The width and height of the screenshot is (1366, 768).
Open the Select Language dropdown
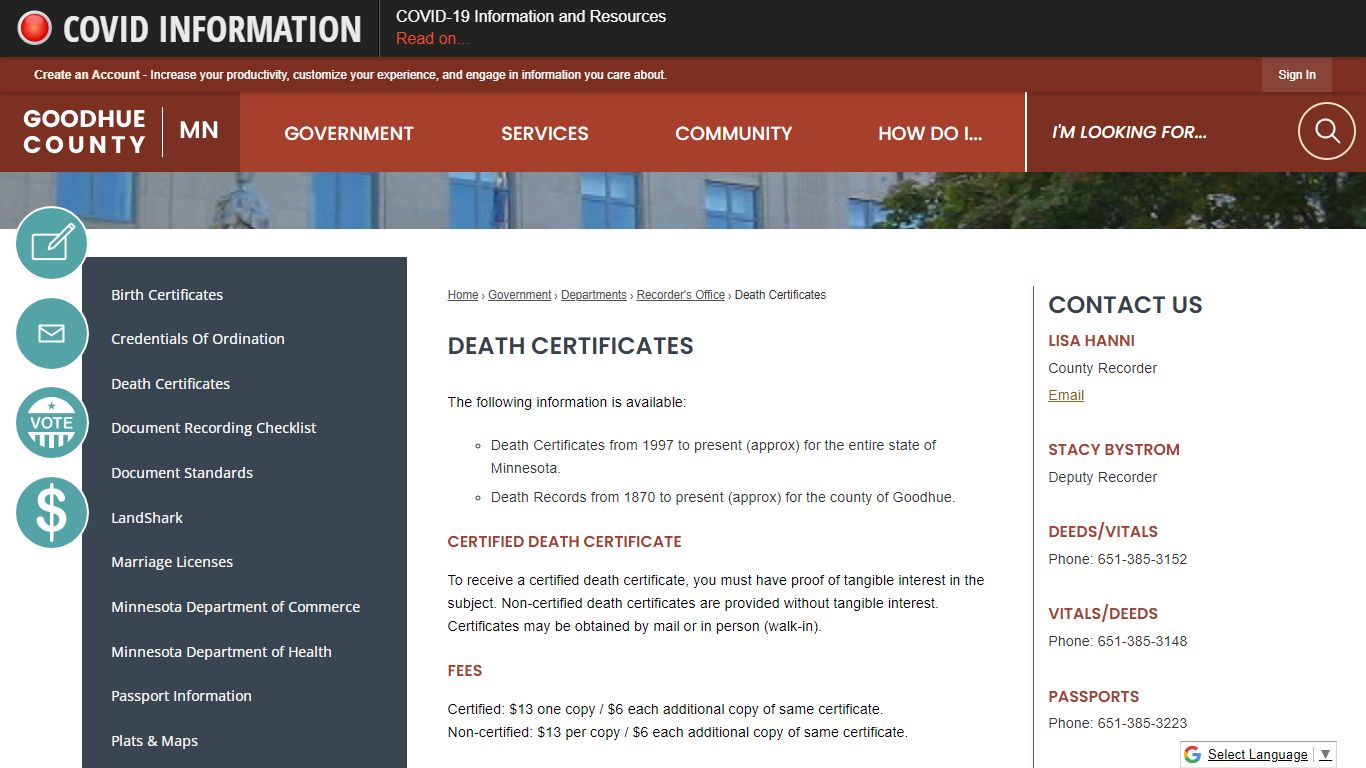point(1269,754)
